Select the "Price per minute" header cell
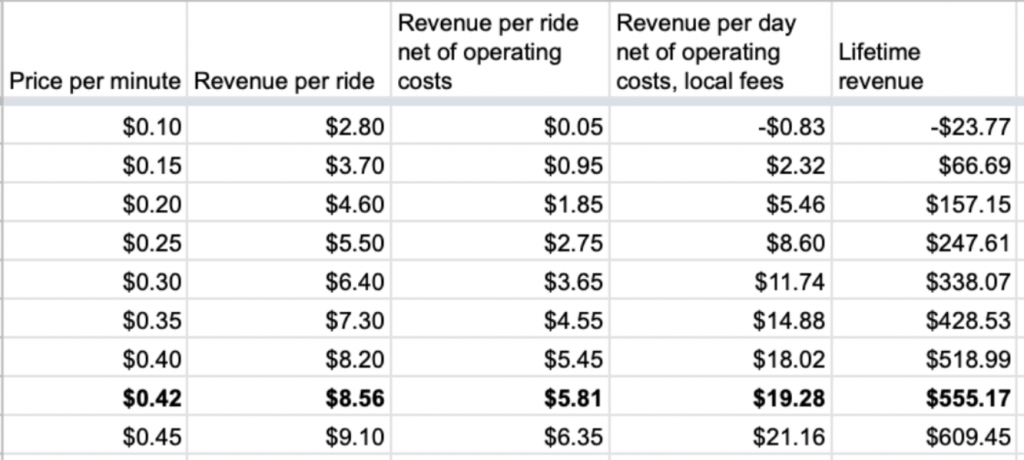Screen dimensions: 1024x460 pyautogui.click(x=97, y=81)
